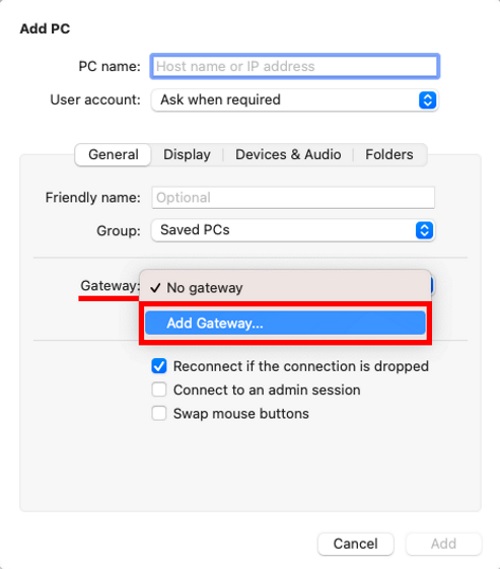500x569 pixels.
Task: Click the Add button
Action: [443, 544]
